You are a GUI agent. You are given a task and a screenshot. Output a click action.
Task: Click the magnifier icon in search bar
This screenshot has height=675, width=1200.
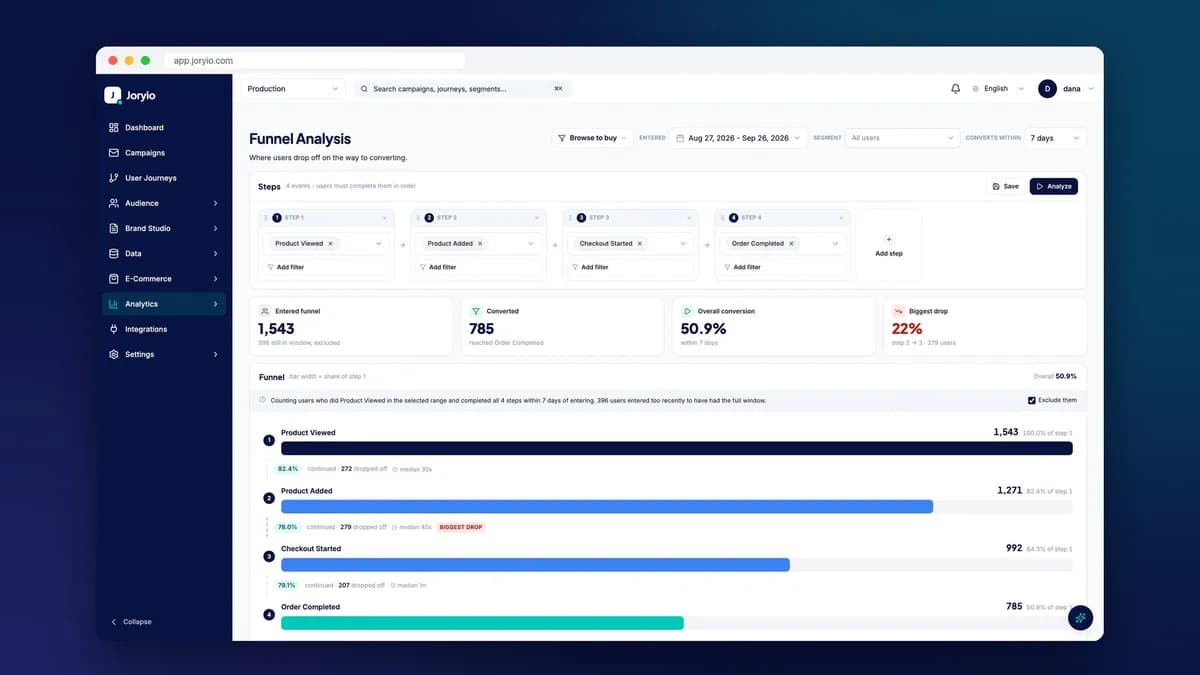coord(364,89)
